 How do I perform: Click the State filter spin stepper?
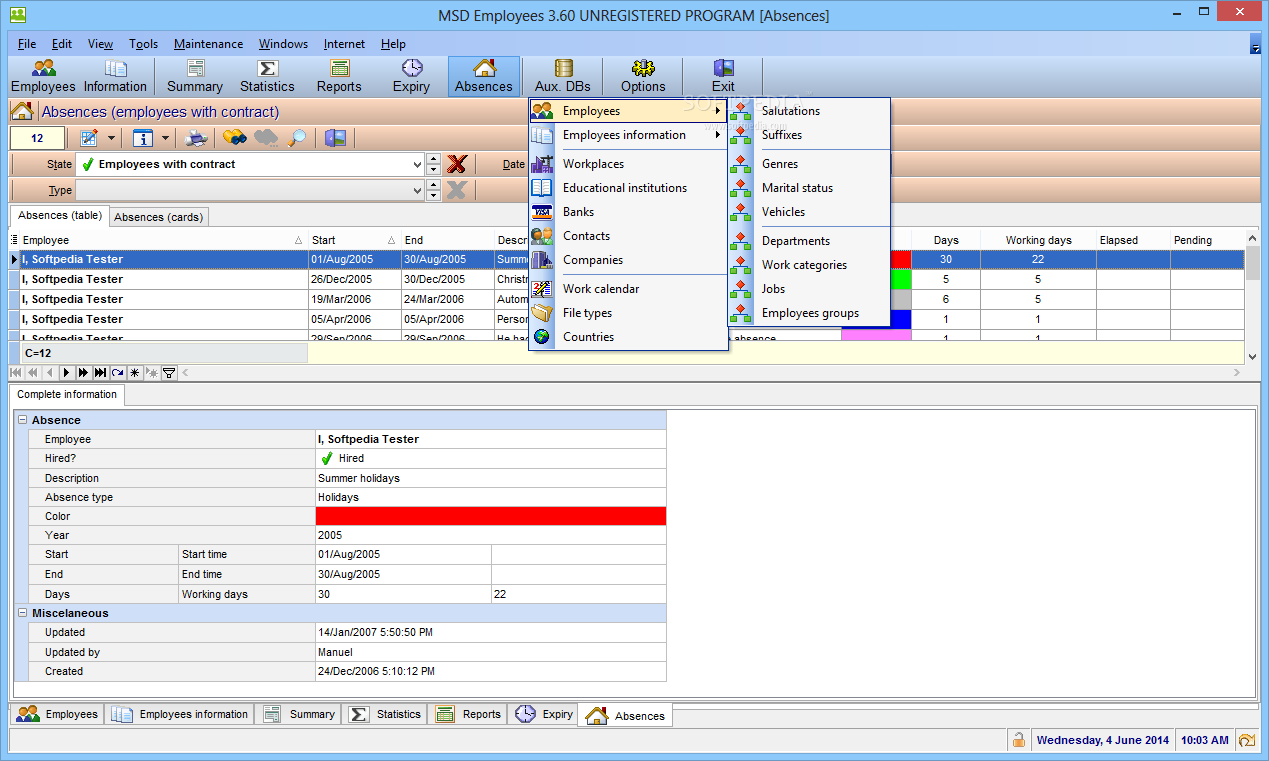pos(433,164)
